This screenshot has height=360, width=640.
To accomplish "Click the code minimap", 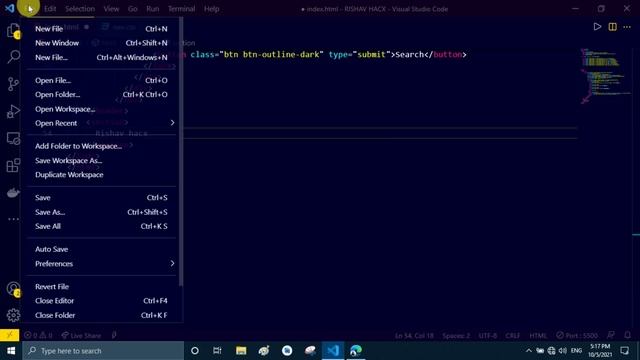I will coord(606,76).
